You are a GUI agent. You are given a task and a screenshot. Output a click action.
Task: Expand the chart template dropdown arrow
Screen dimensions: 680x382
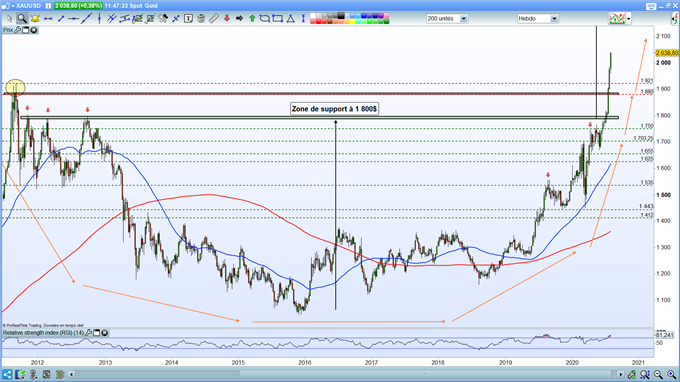point(628,19)
